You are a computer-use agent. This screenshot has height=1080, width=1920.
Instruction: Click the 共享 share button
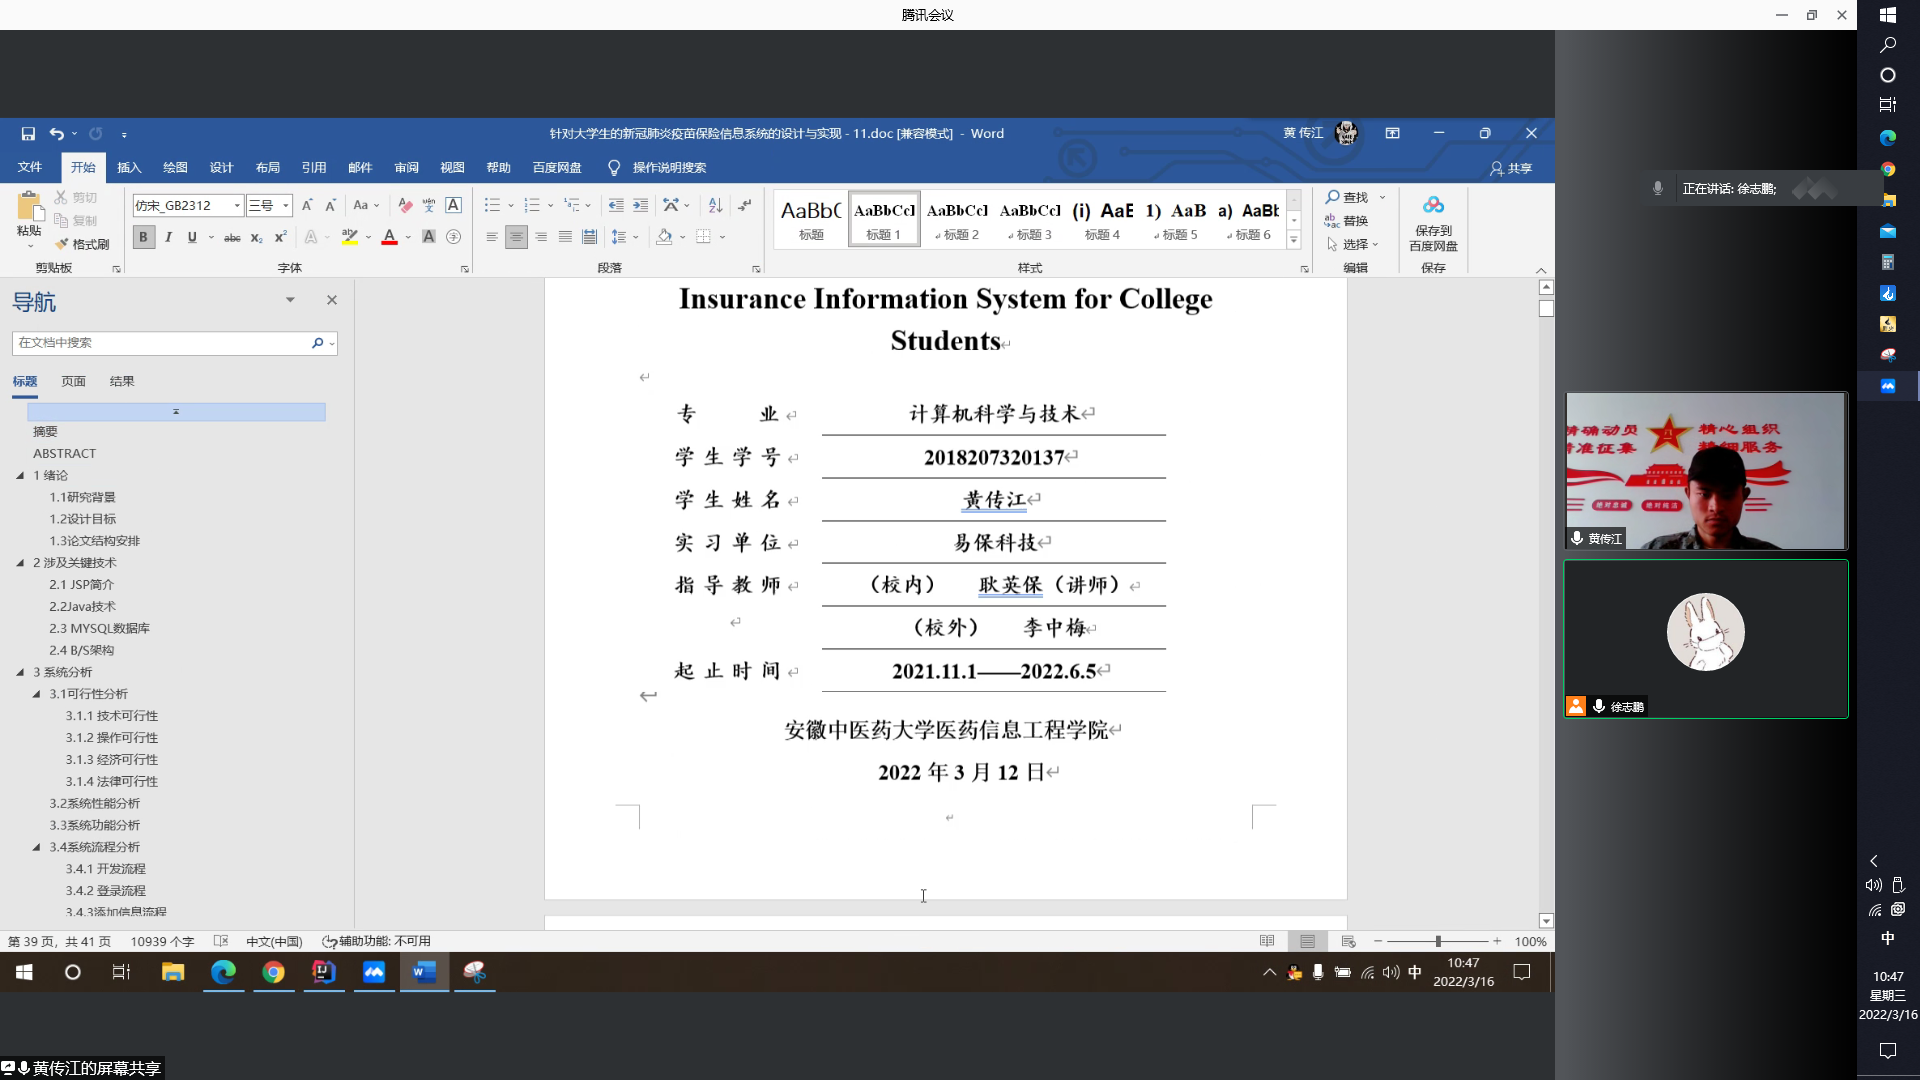coord(1511,168)
